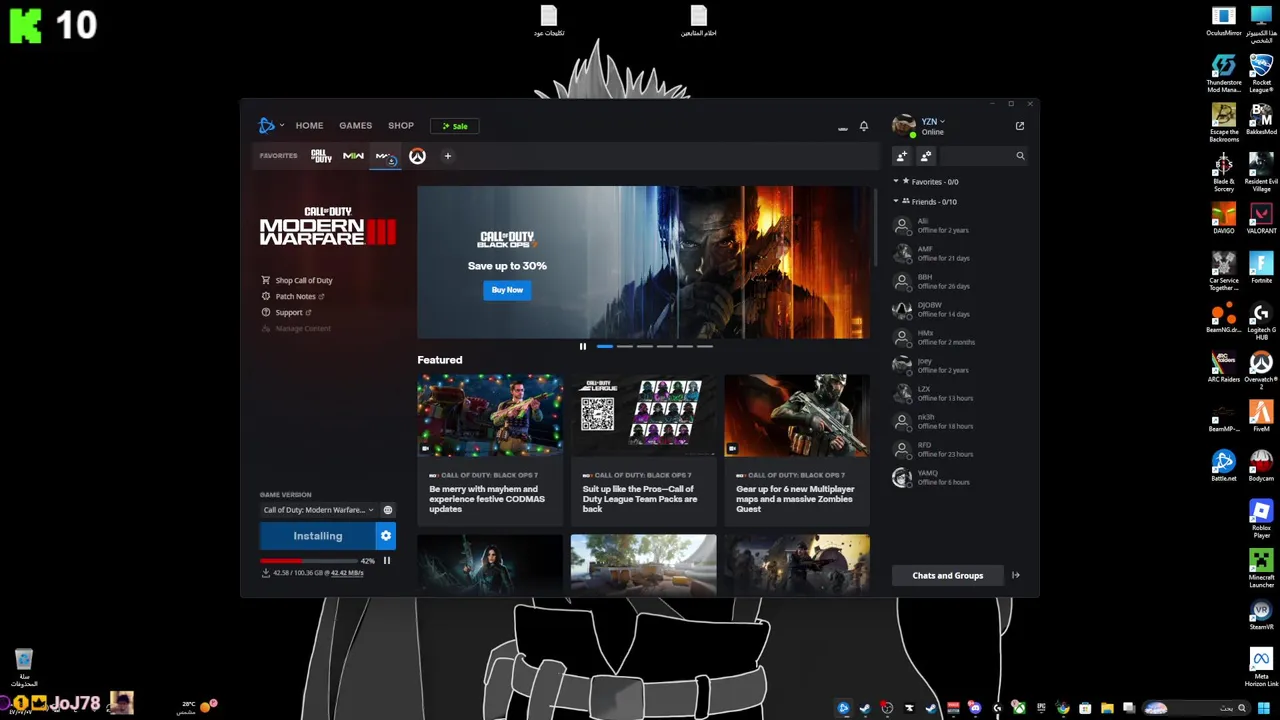Screen dimensions: 1280x720
Task: Click Discord icon in taskbar
Action: [x=974, y=708]
